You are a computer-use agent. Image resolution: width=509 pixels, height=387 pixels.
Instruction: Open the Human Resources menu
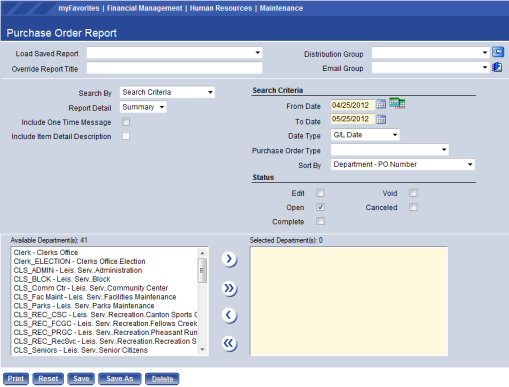(x=221, y=8)
